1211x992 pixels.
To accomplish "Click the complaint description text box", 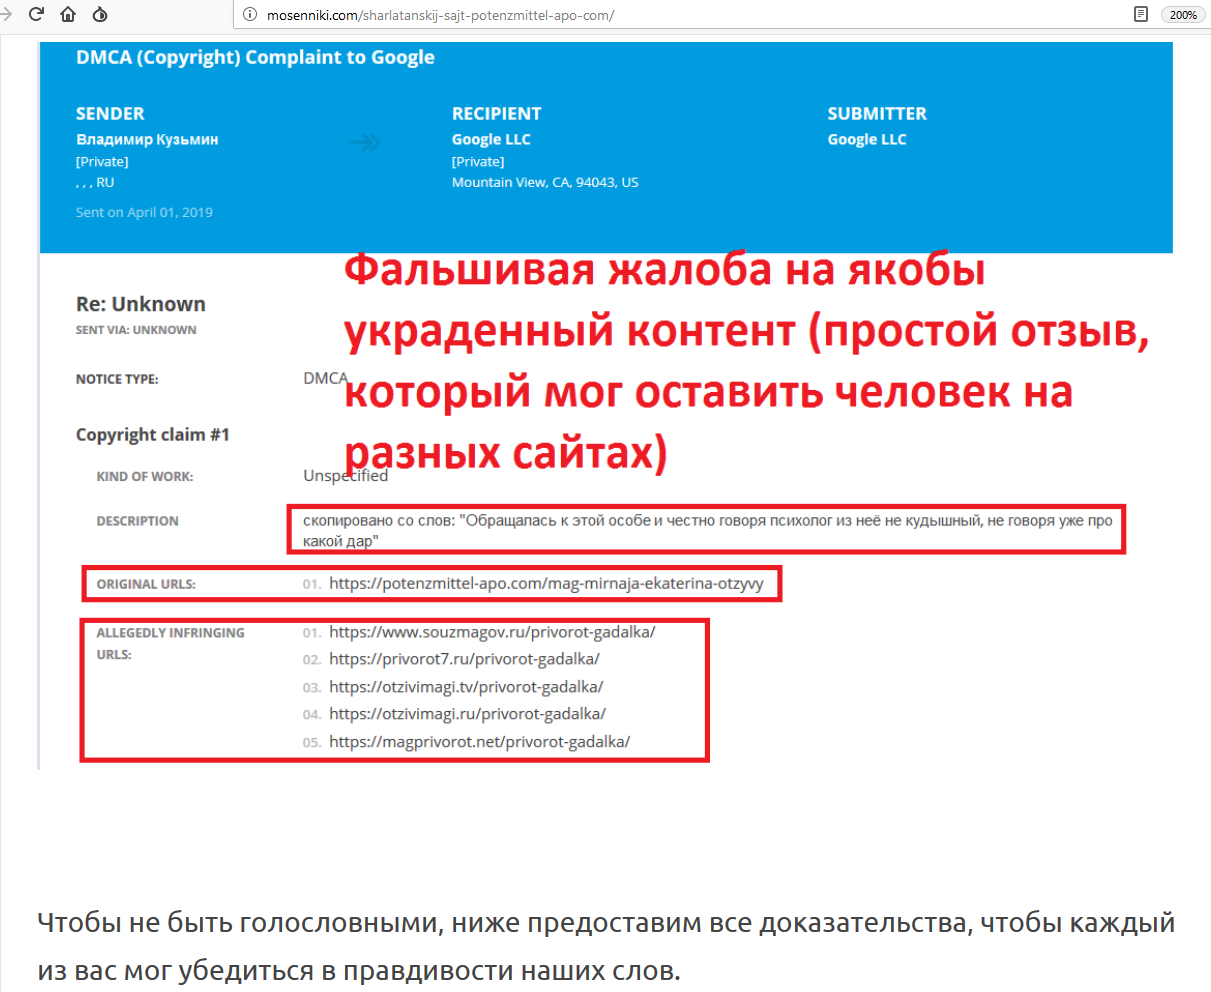I will click(x=706, y=531).
